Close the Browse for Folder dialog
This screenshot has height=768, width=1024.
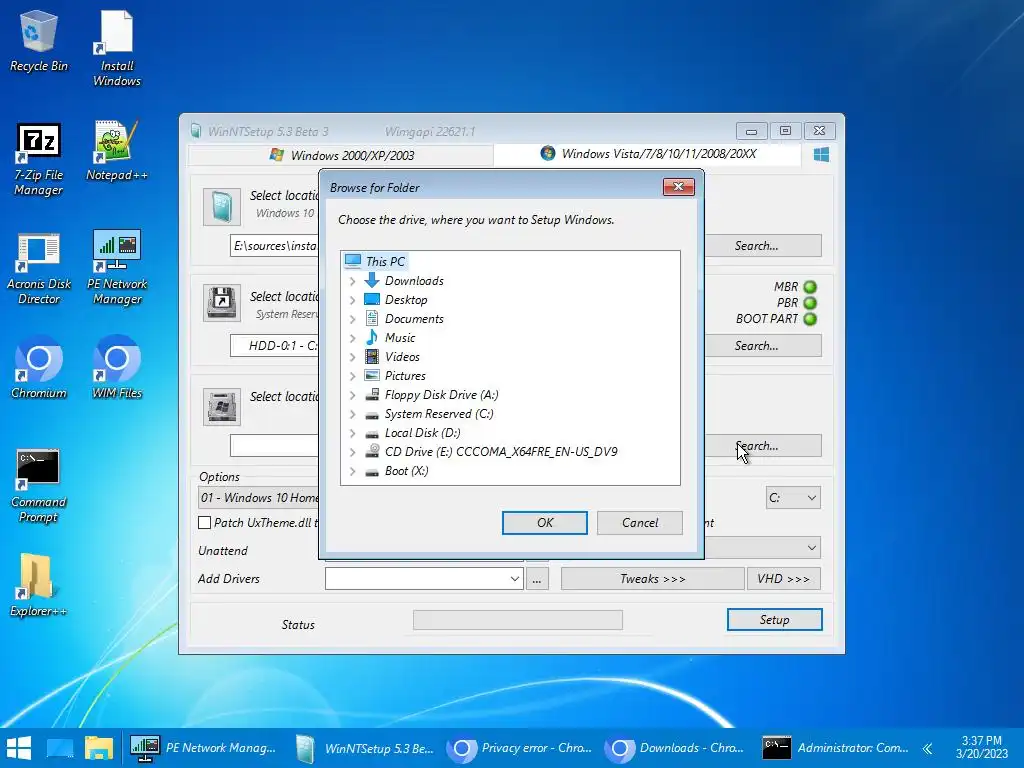coord(679,187)
